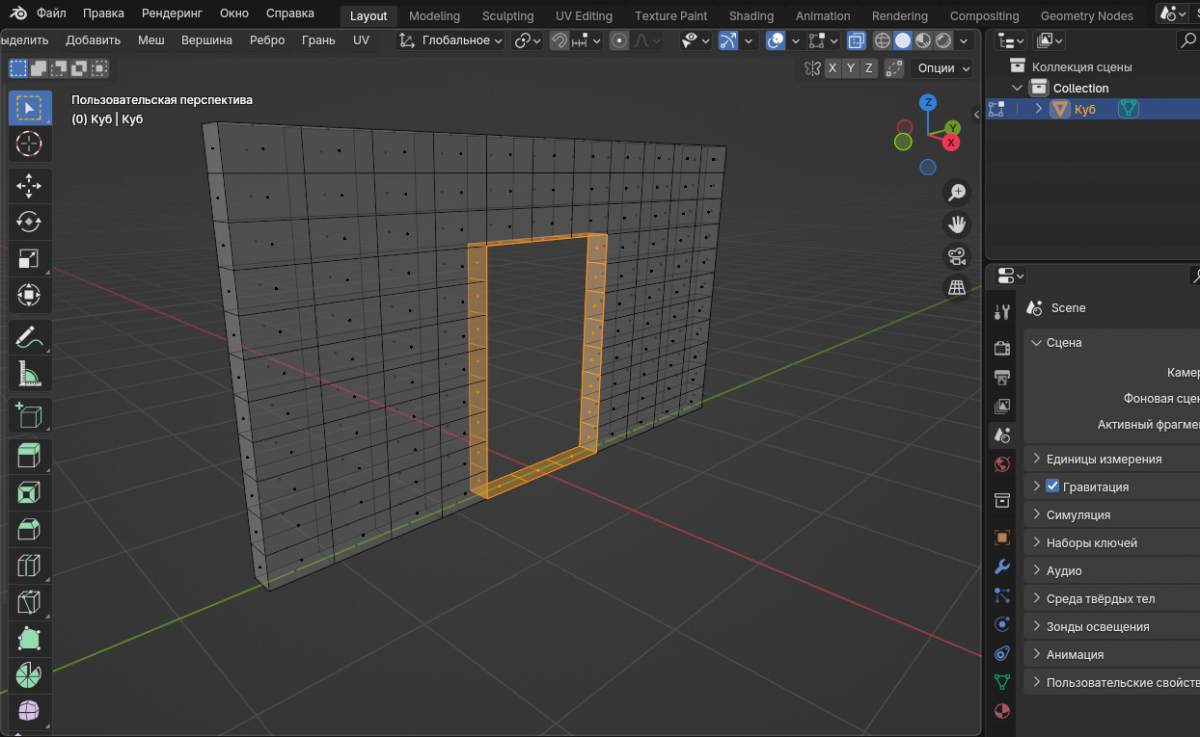Open the Material properties tab
Viewport: 1200px width, 737px height.
coord(1002,711)
